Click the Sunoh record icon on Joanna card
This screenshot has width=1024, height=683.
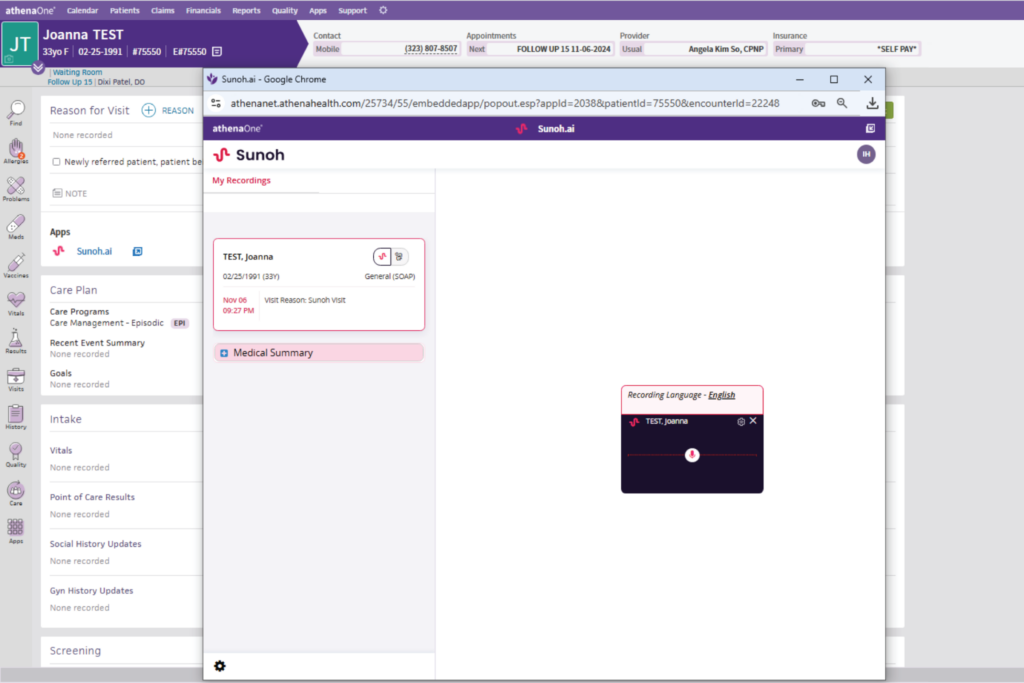[x=383, y=257]
